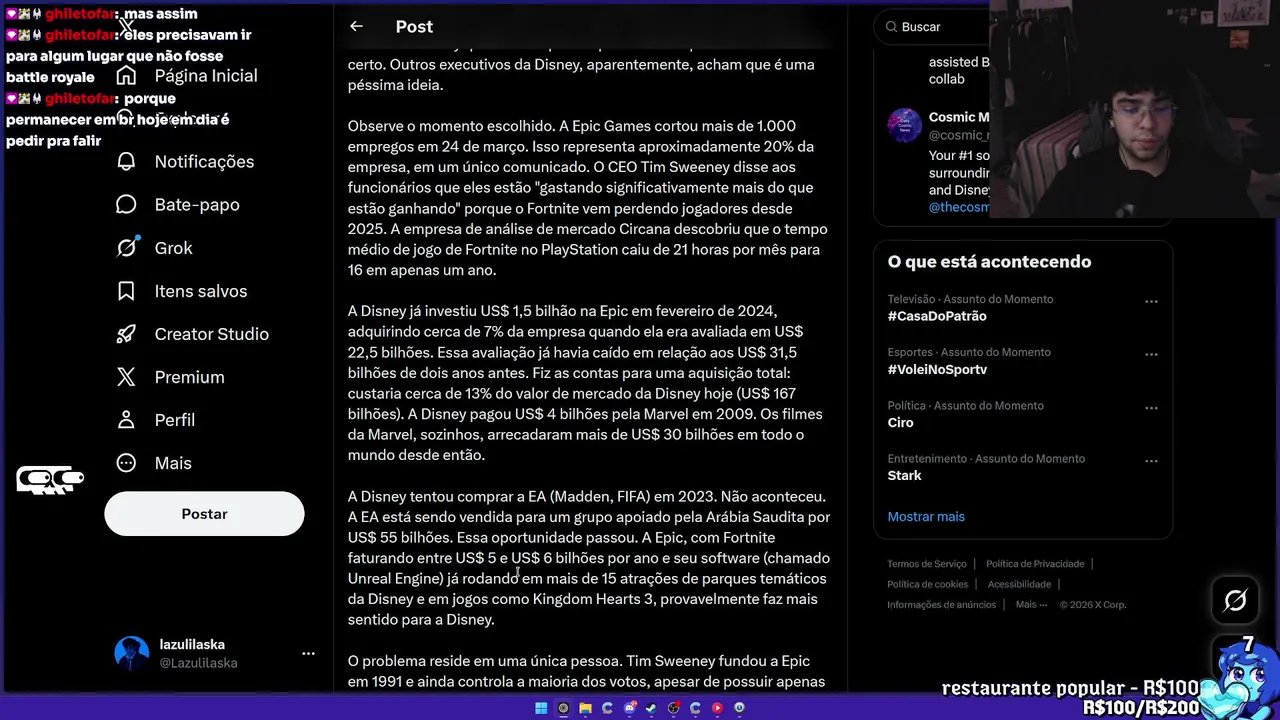Click the Post title heading
The image size is (1280, 720).
coord(414,26)
